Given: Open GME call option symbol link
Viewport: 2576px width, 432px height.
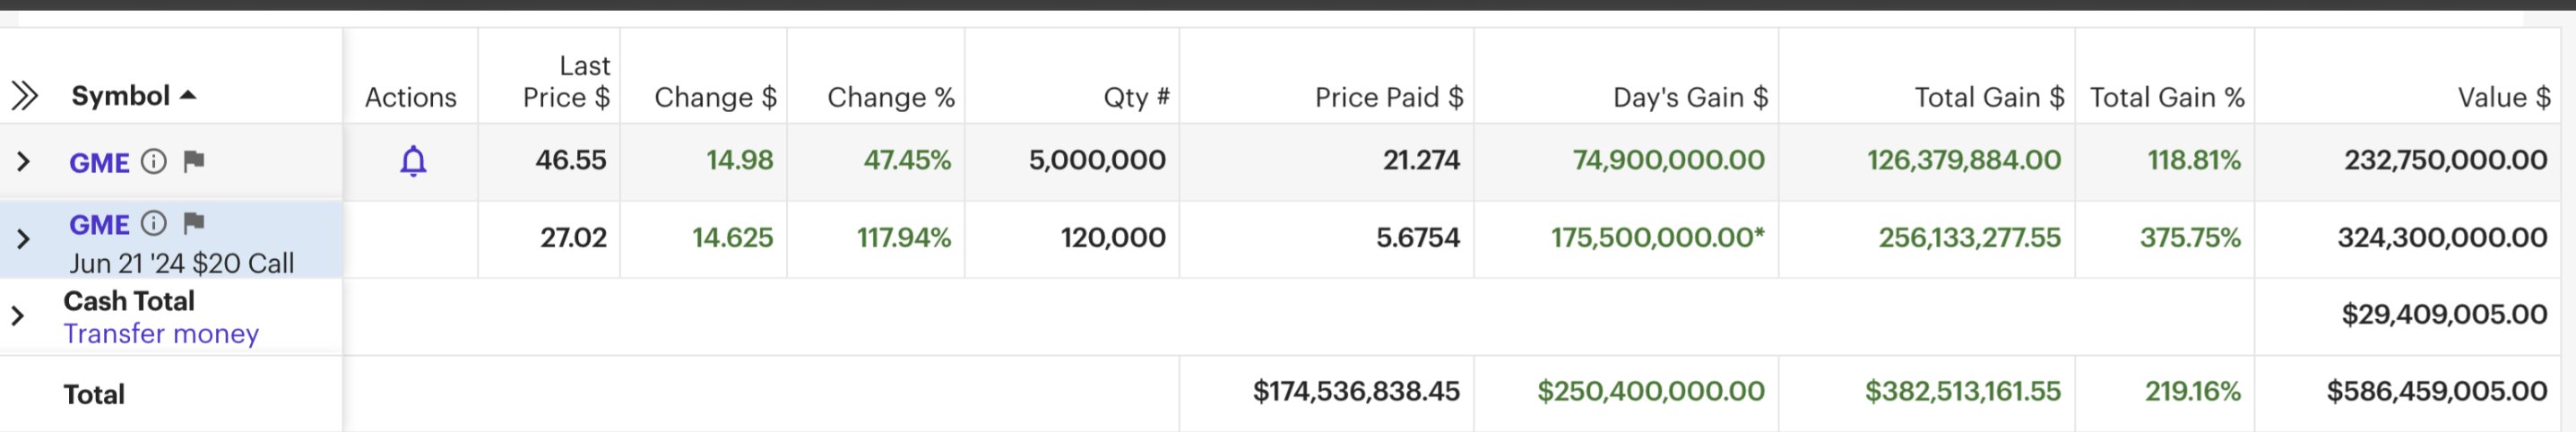Looking at the screenshot, I should (x=99, y=224).
